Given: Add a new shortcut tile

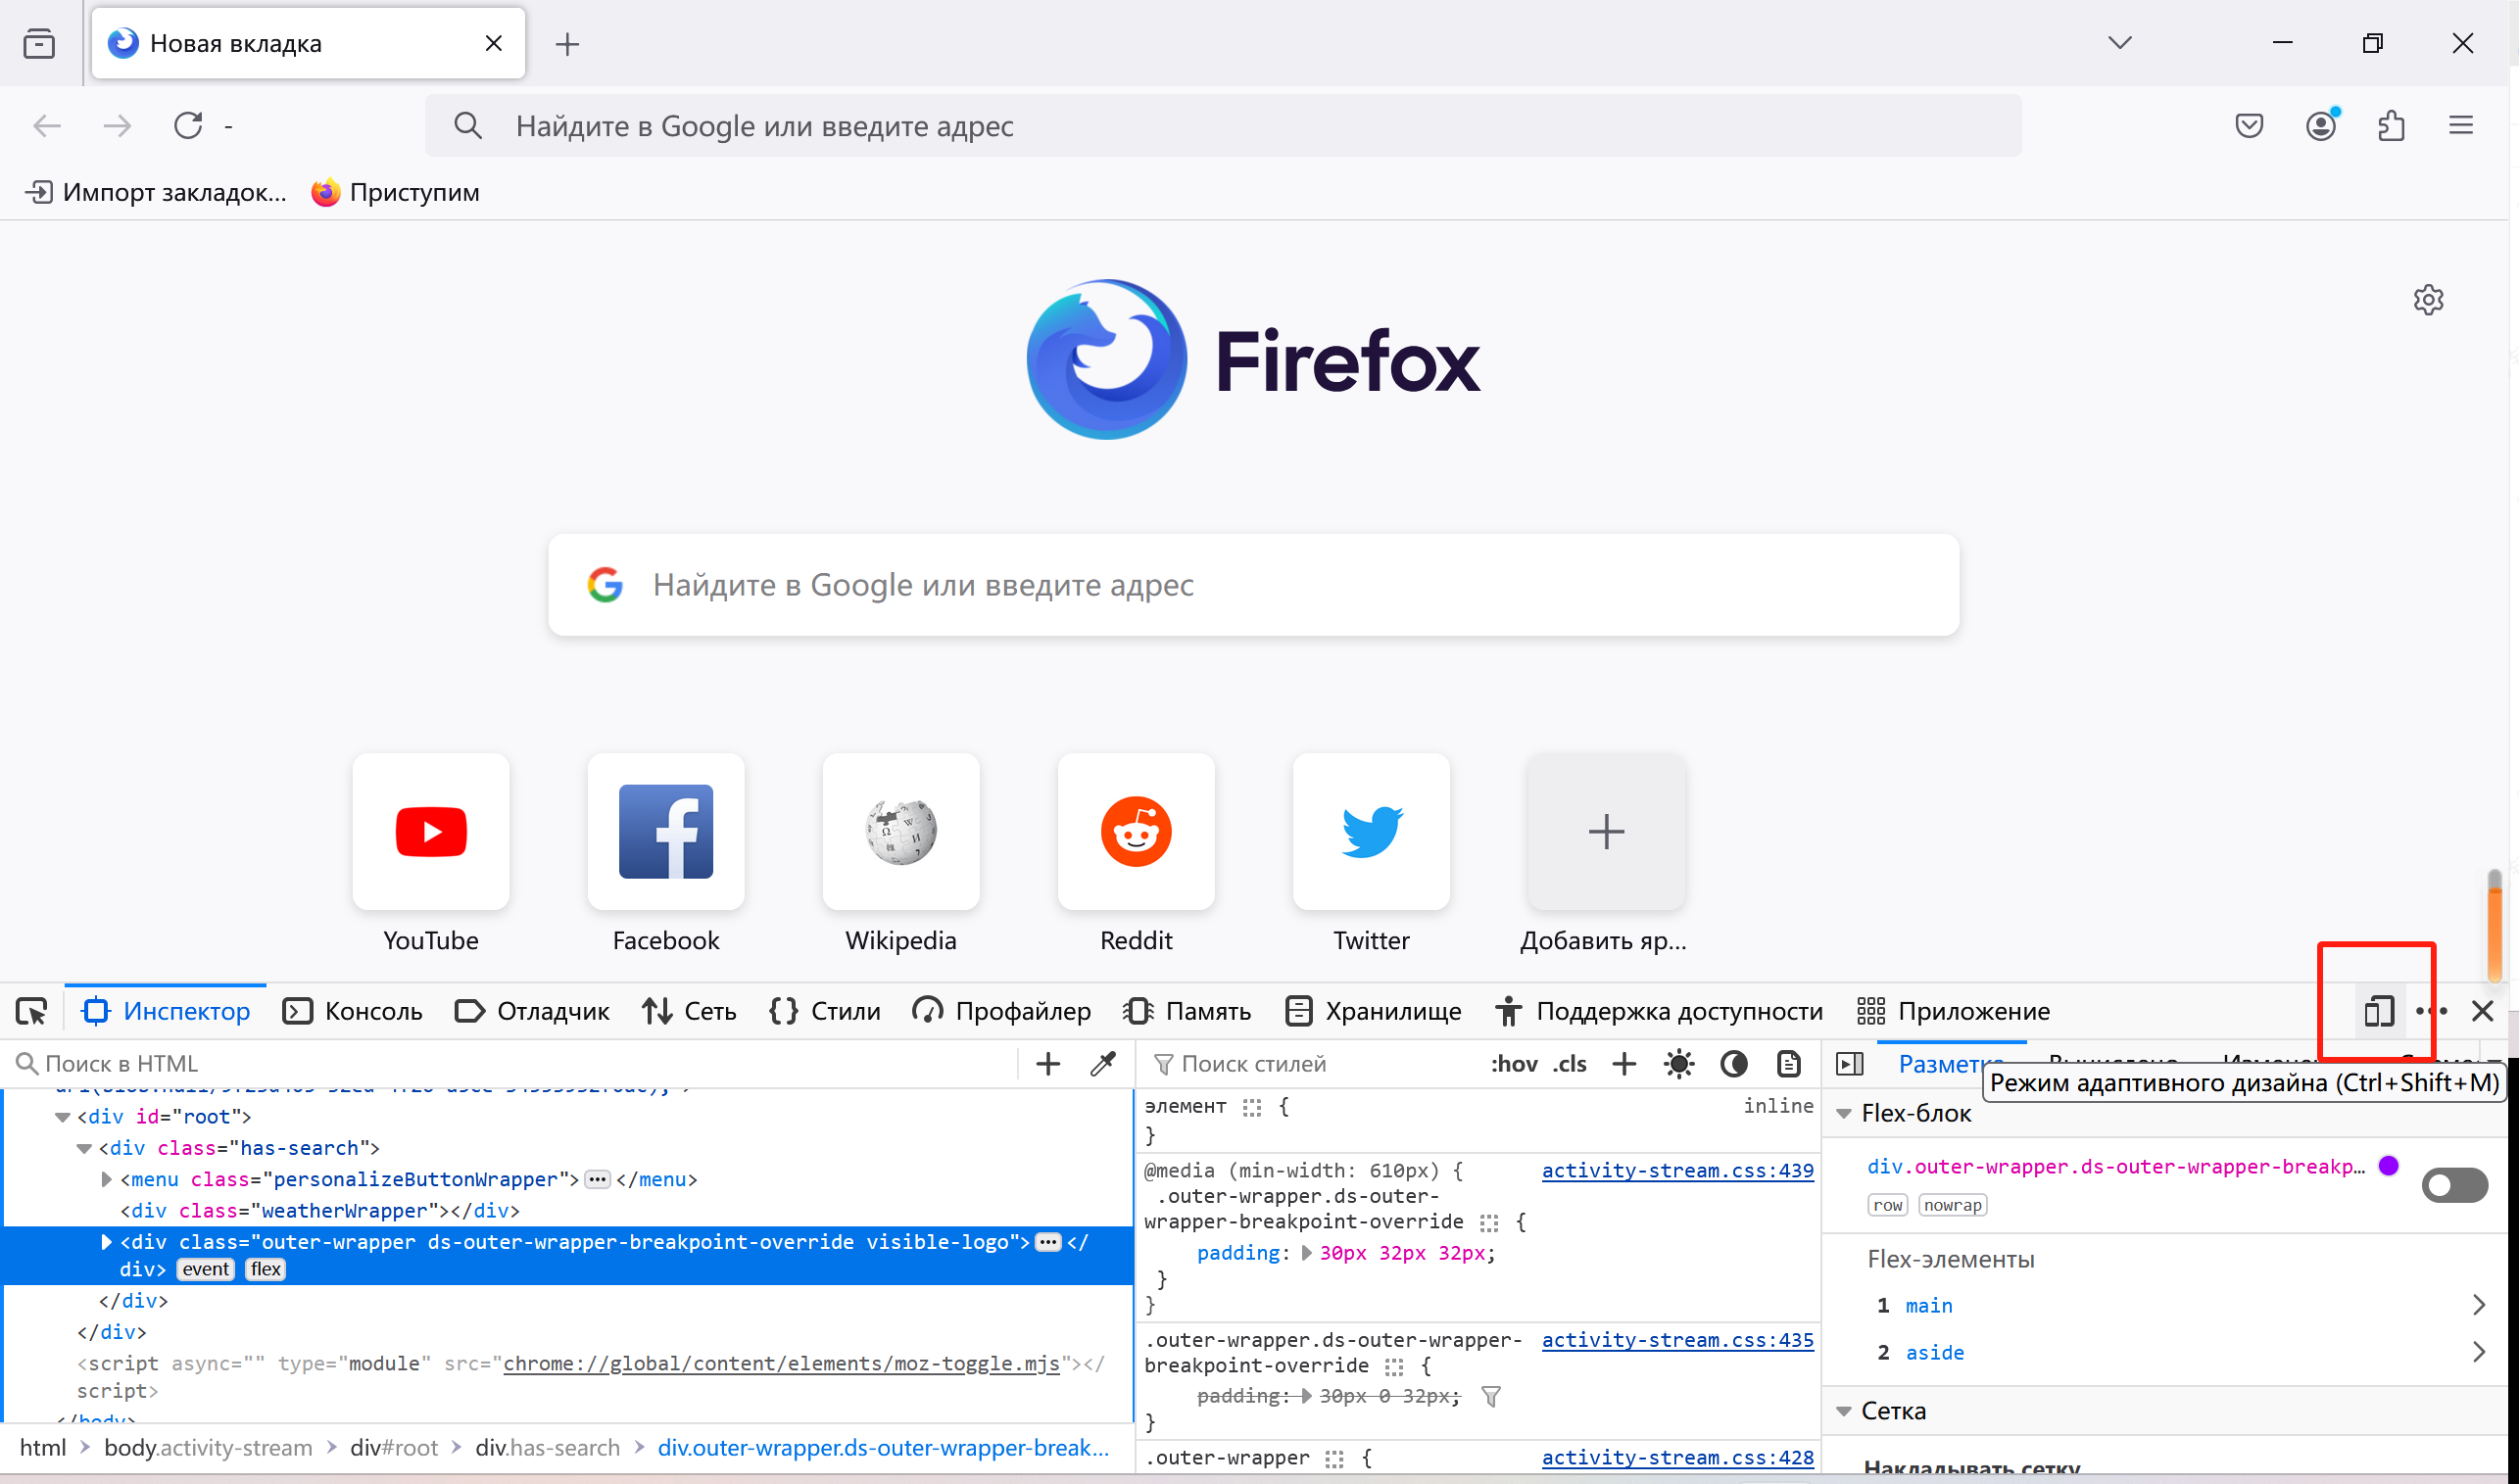Looking at the screenshot, I should coord(1606,831).
